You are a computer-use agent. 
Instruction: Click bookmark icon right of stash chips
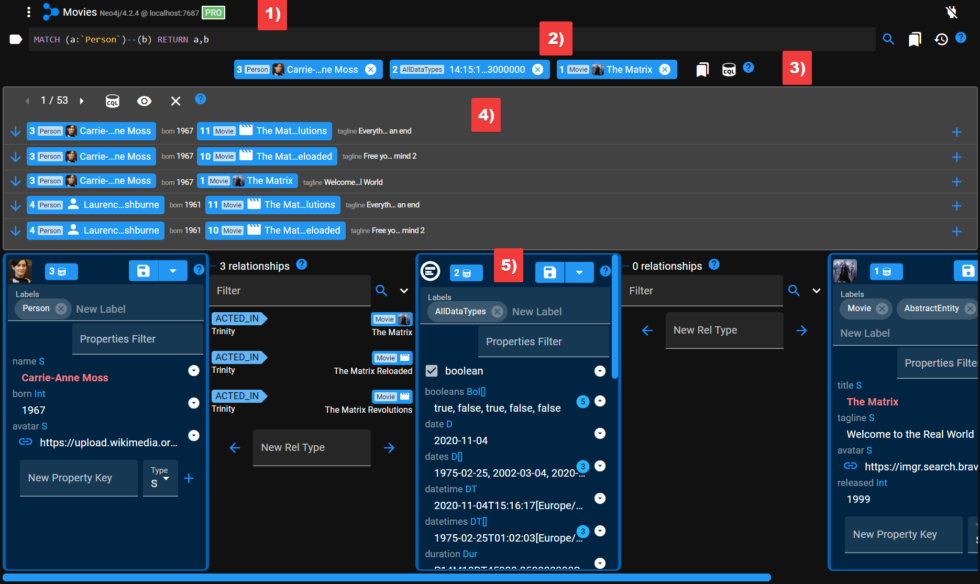(x=702, y=69)
